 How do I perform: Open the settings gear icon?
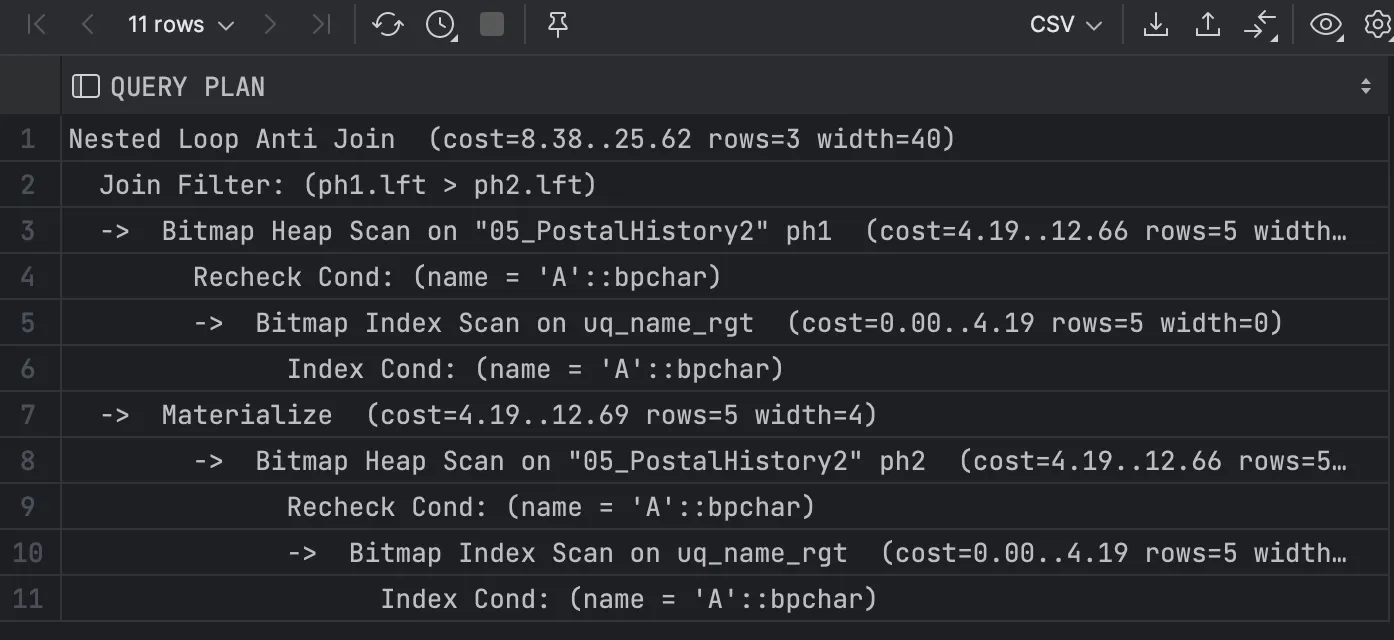pyautogui.click(x=1378, y=25)
